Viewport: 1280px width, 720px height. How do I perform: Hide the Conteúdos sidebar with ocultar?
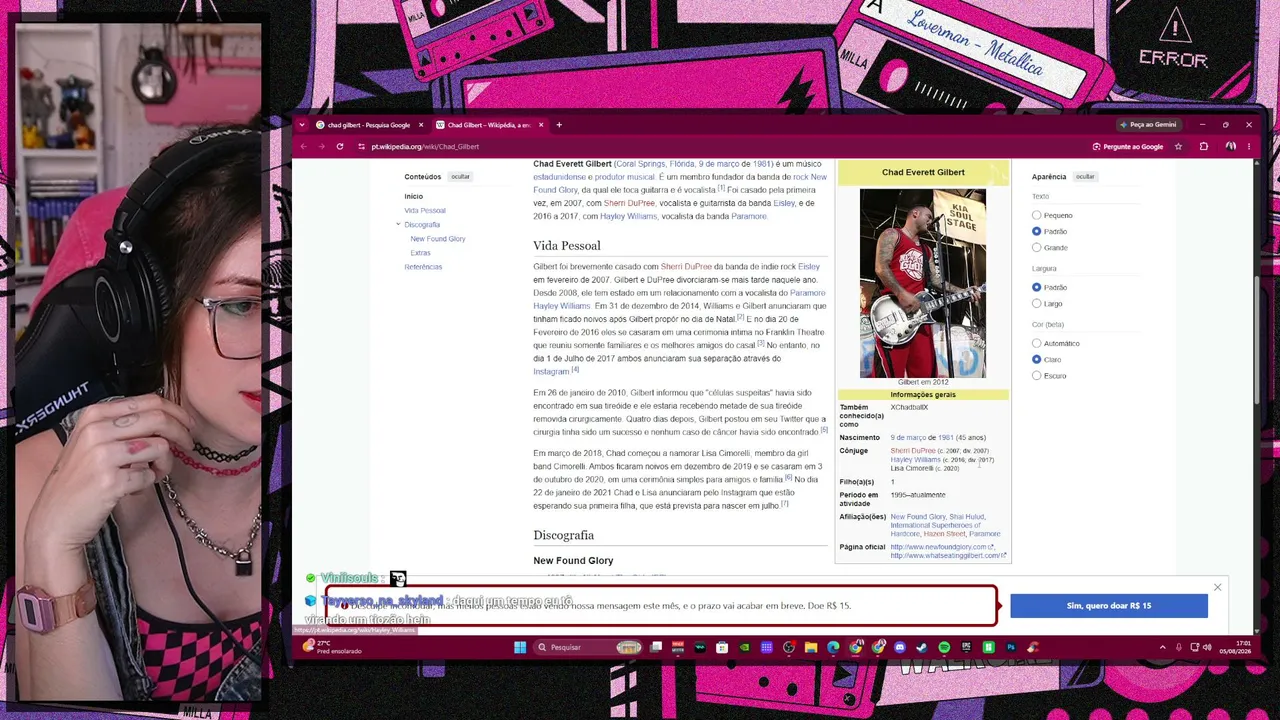pyautogui.click(x=460, y=177)
